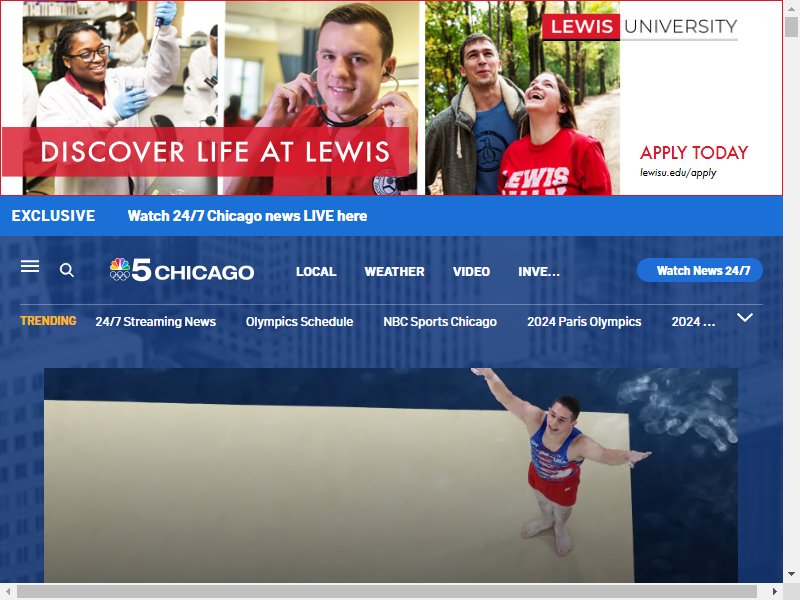Expand the trending topics chevron
Screen dimensions: 800x600
coord(745,318)
